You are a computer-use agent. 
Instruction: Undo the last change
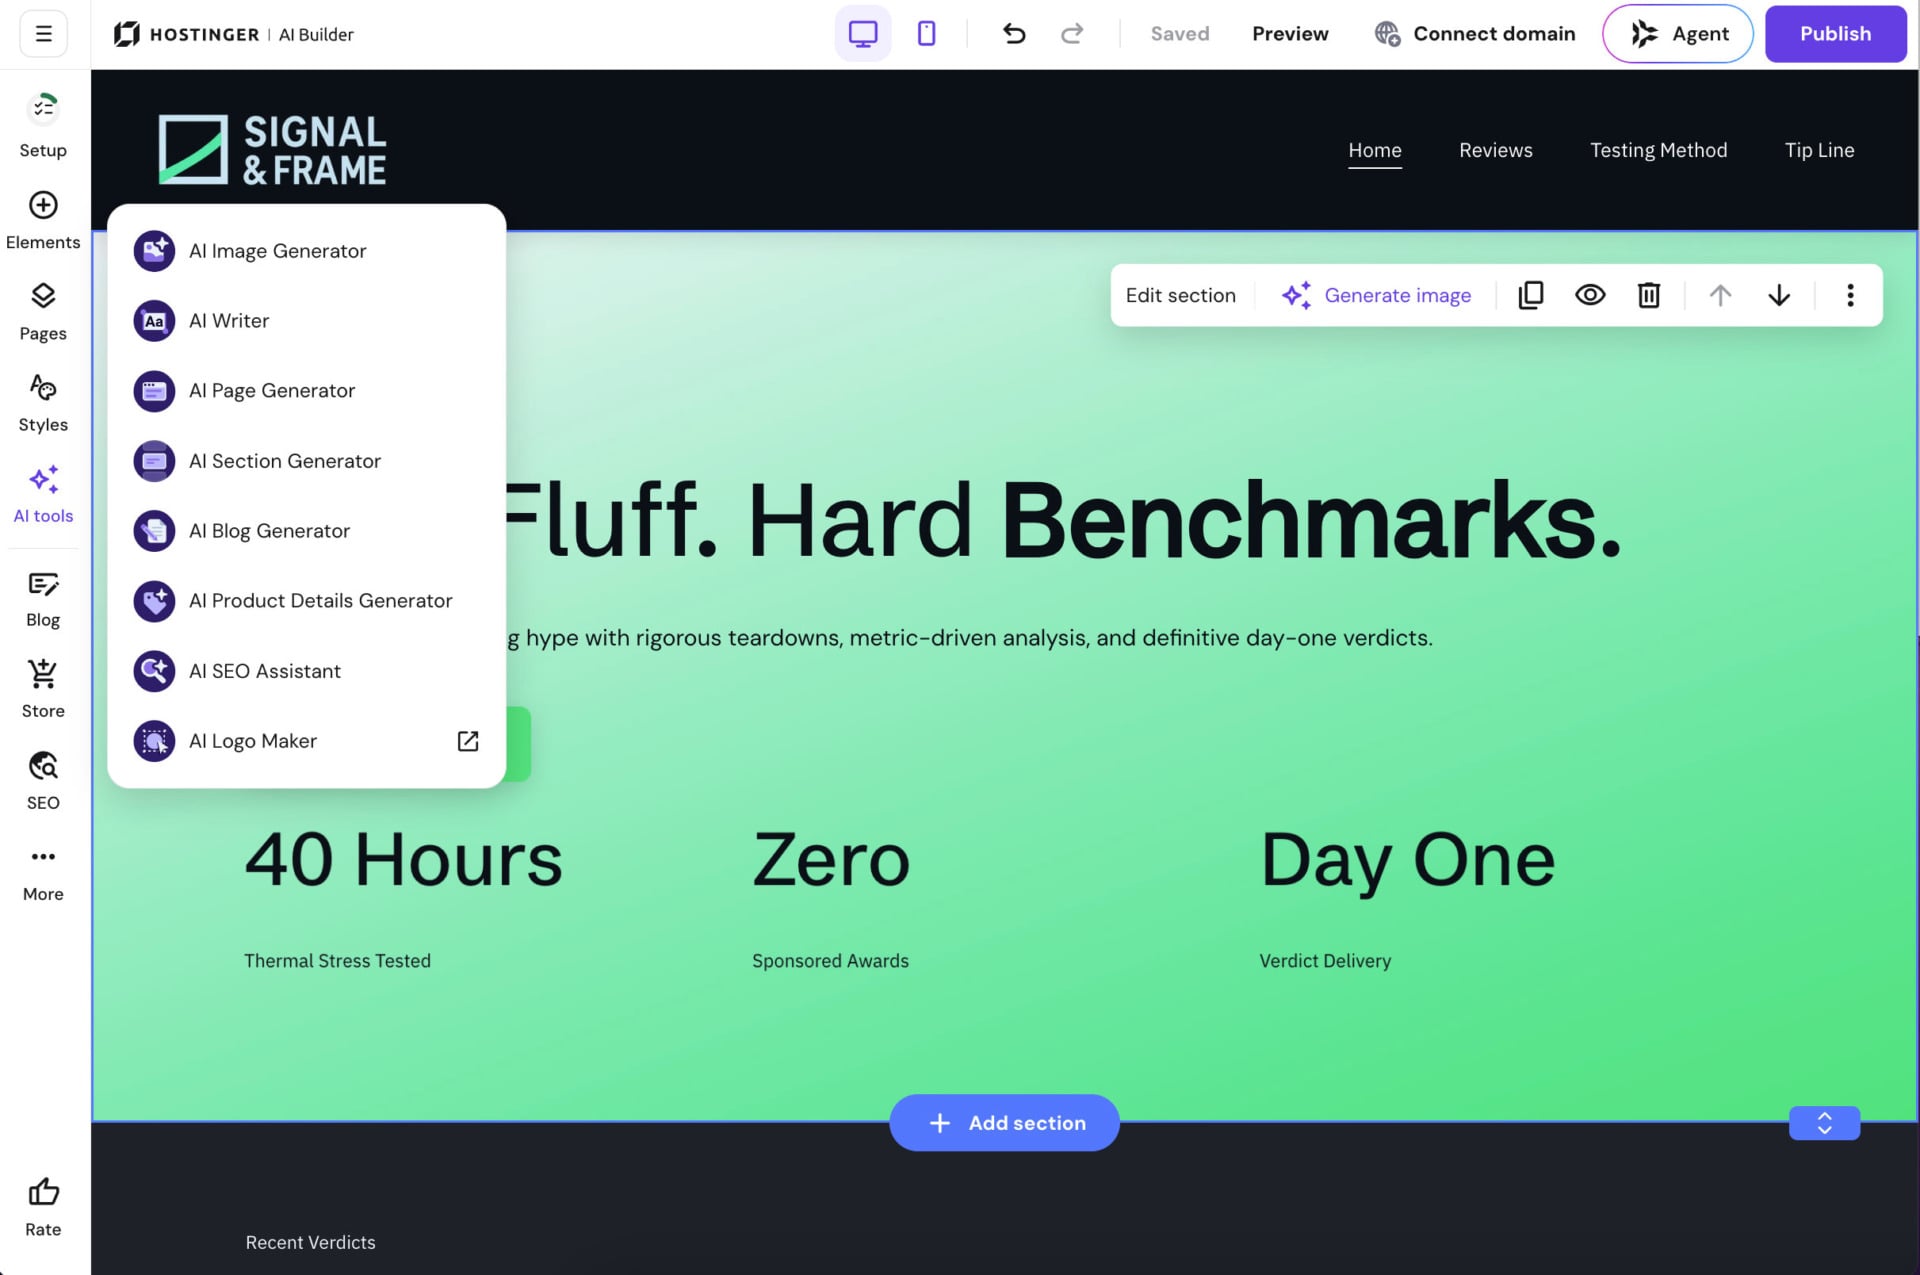point(1014,34)
